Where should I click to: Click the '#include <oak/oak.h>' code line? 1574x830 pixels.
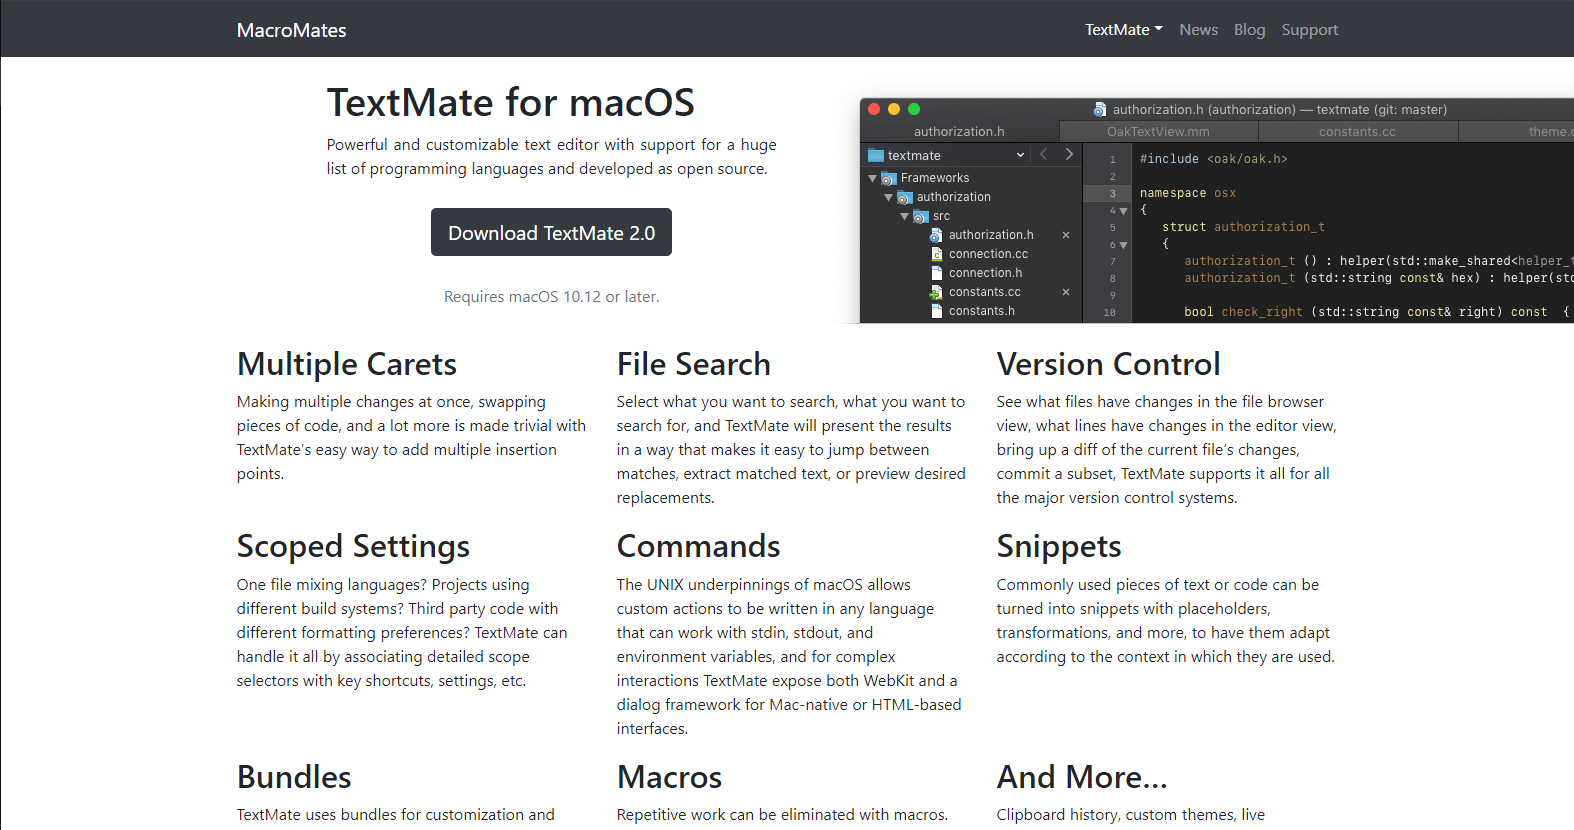(x=1213, y=159)
